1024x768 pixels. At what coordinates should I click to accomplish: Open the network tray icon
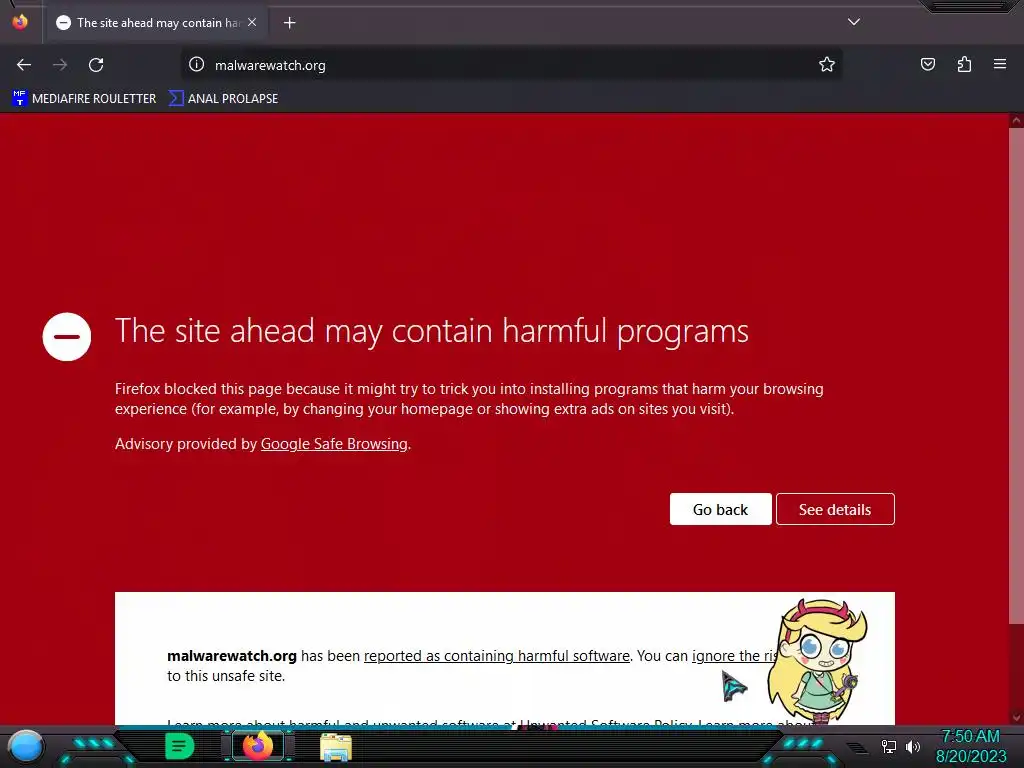tap(889, 746)
